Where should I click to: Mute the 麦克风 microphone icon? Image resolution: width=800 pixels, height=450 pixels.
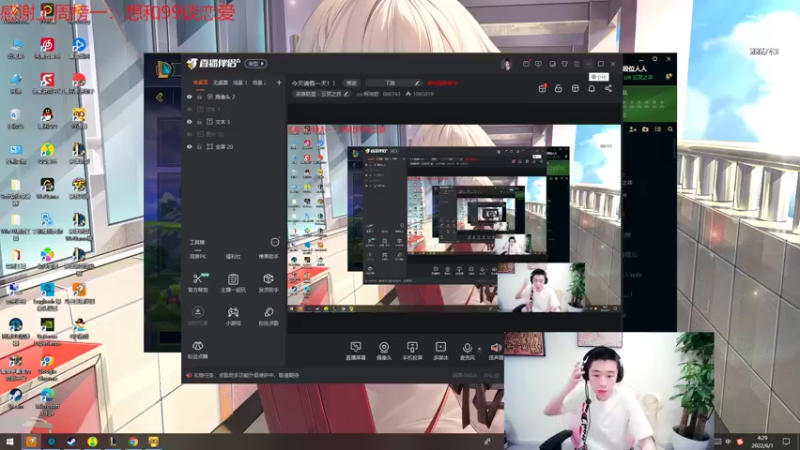pos(467,348)
